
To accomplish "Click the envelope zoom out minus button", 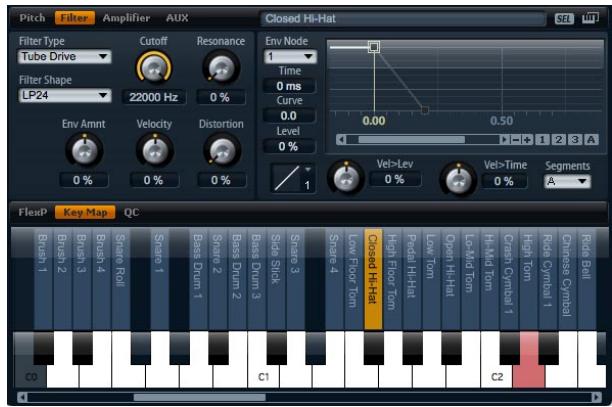I will point(516,140).
